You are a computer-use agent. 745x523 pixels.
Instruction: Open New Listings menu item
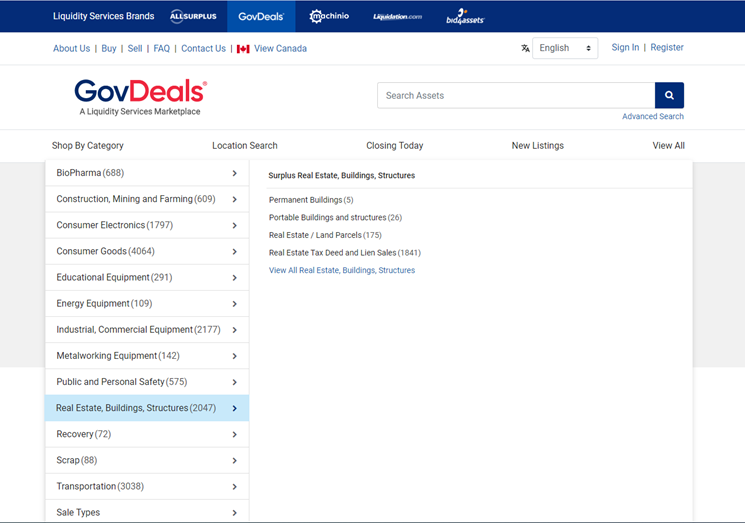(x=537, y=146)
